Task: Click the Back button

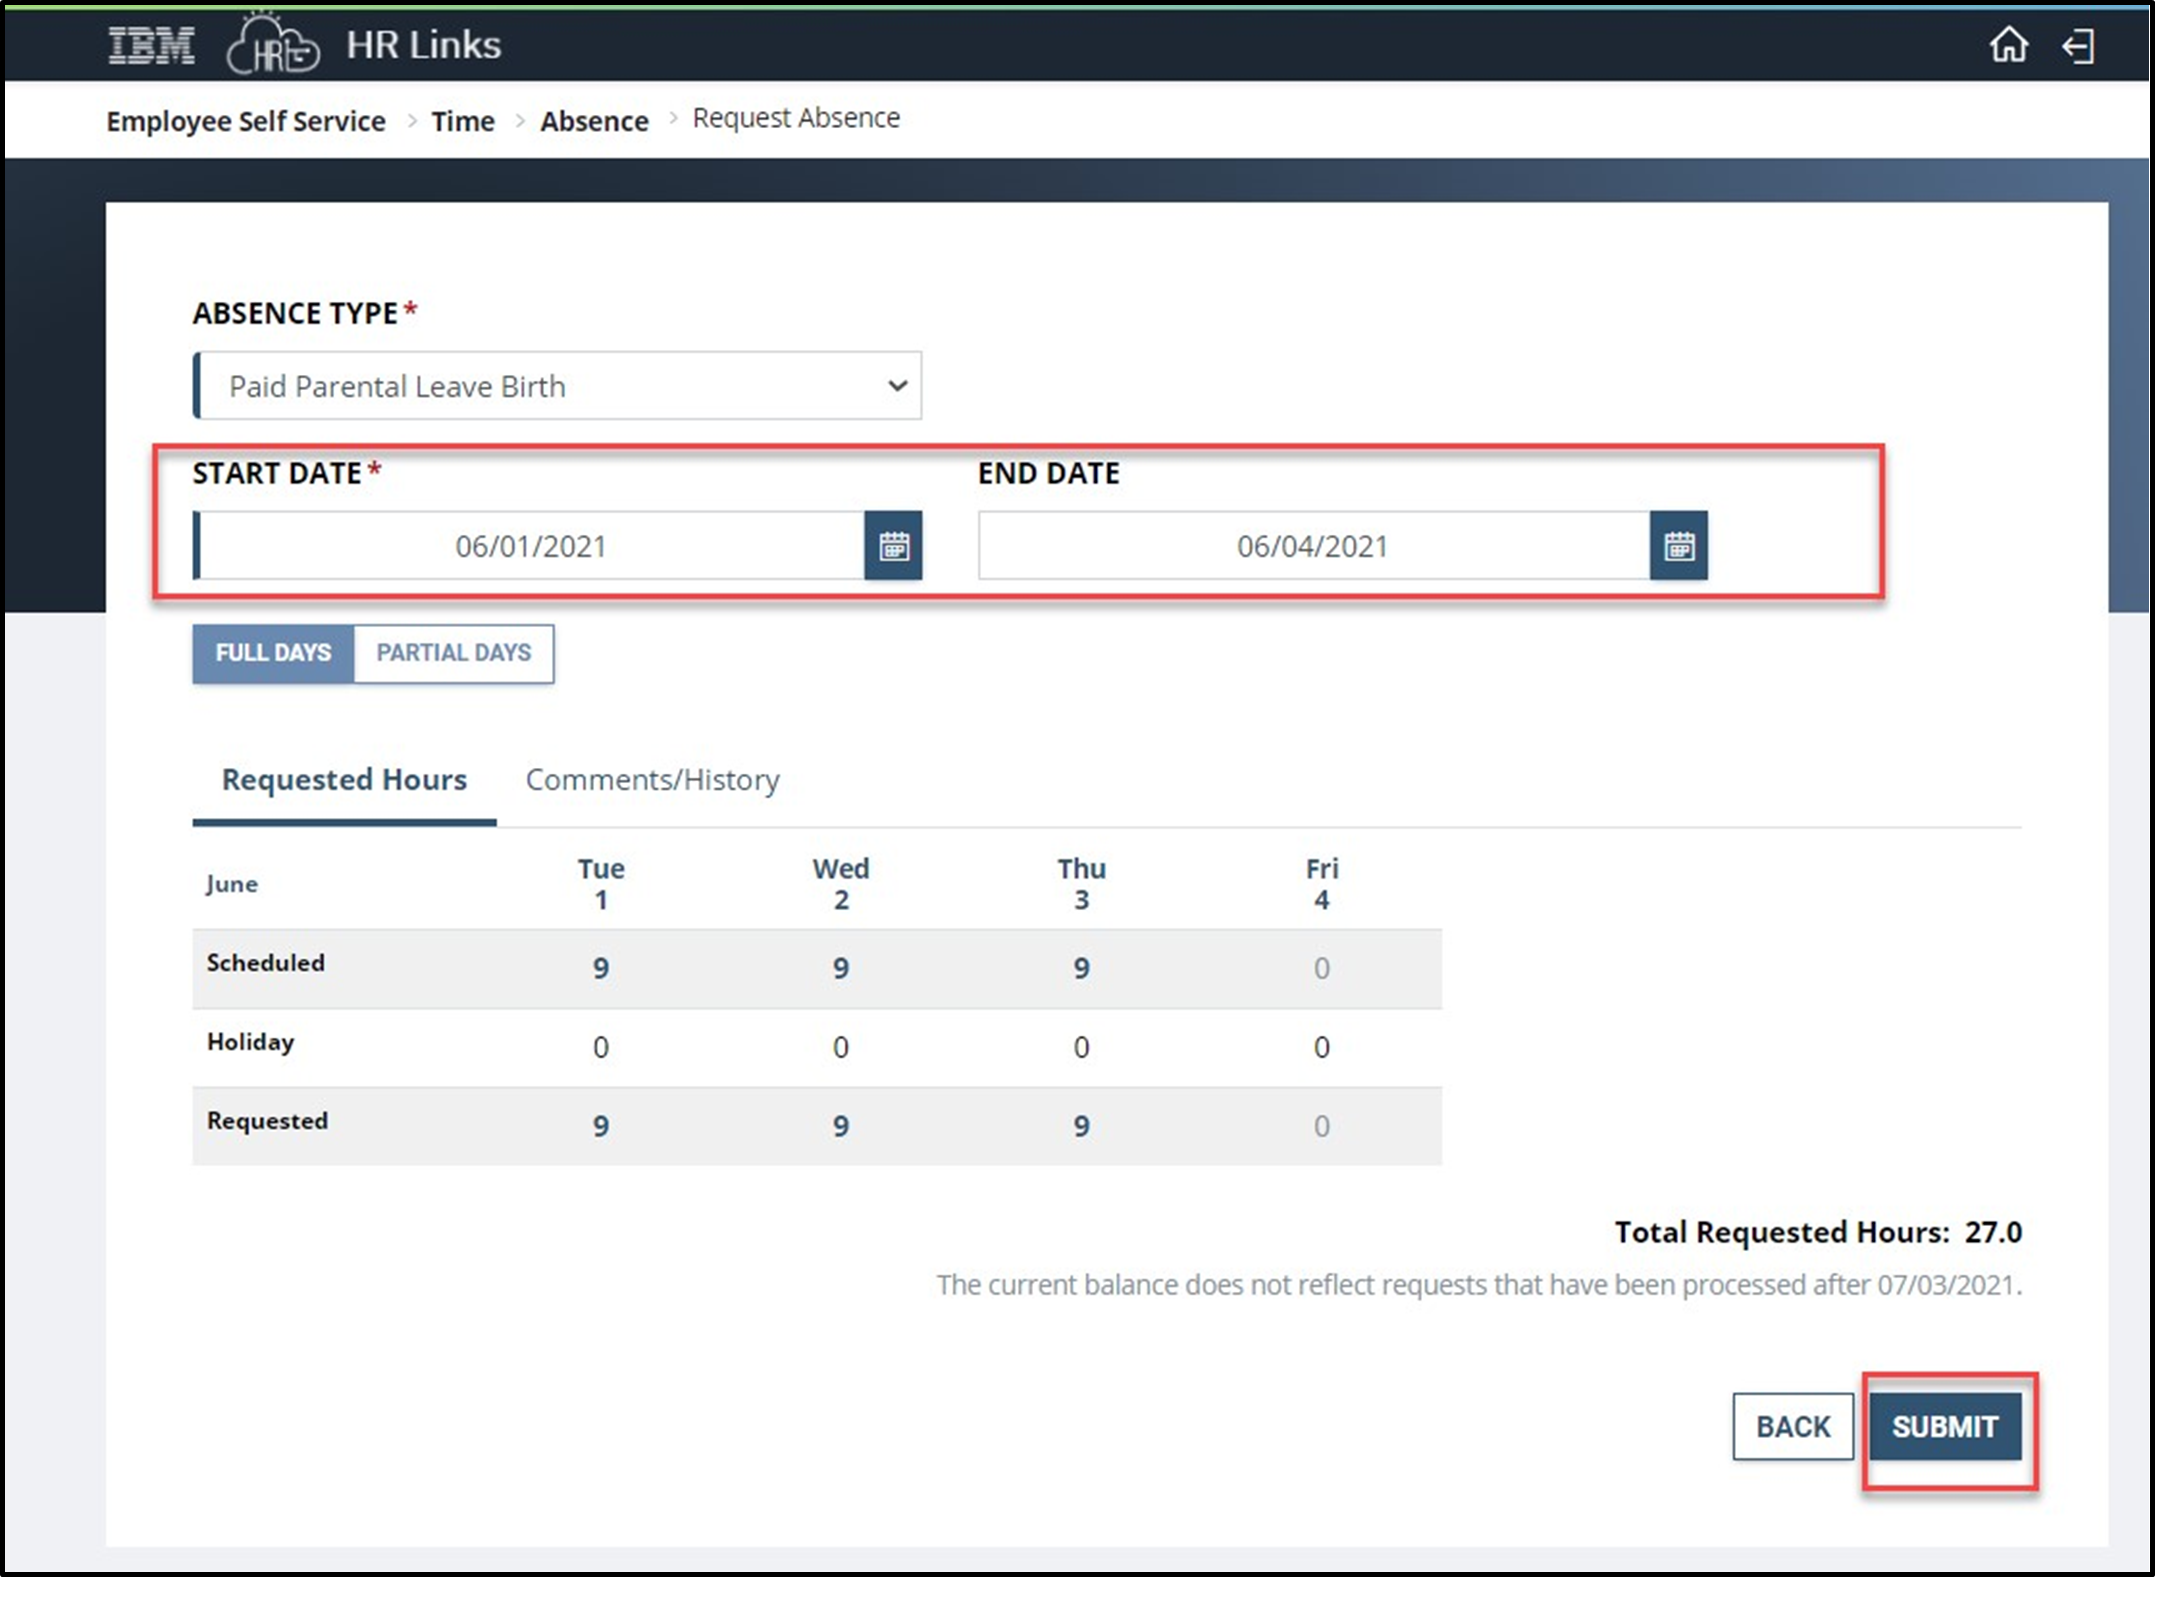Action: [x=1792, y=1426]
